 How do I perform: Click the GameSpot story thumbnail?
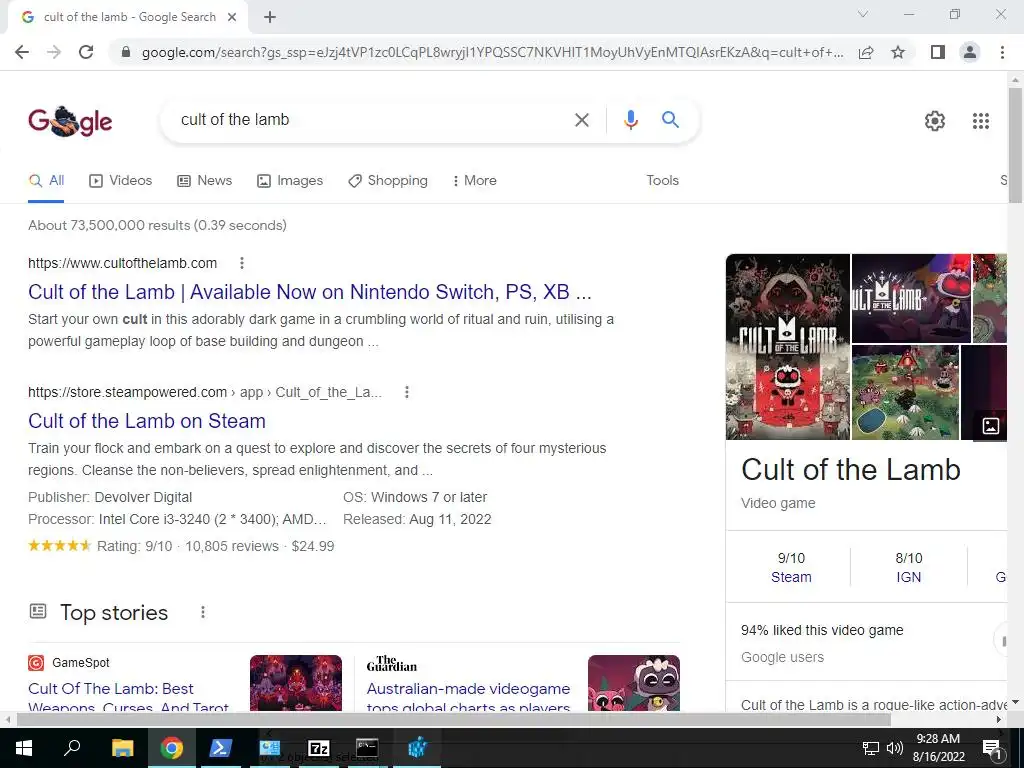pos(296,683)
